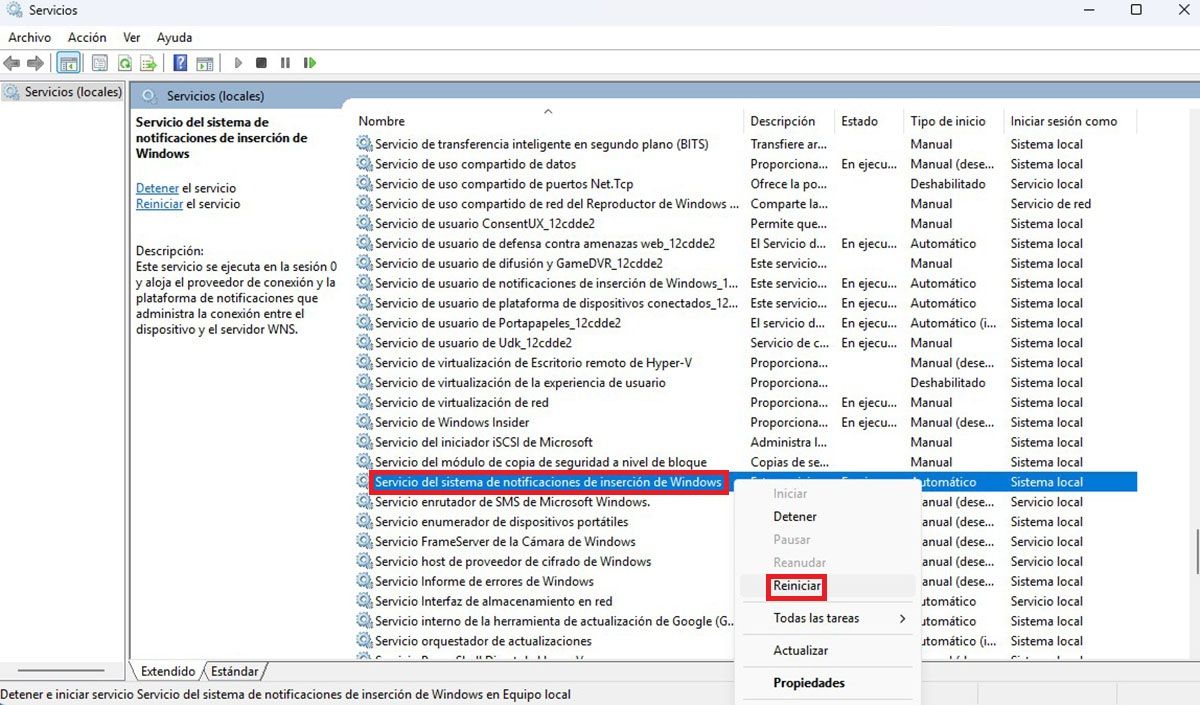Open the Properties toolbar icon

[100, 63]
